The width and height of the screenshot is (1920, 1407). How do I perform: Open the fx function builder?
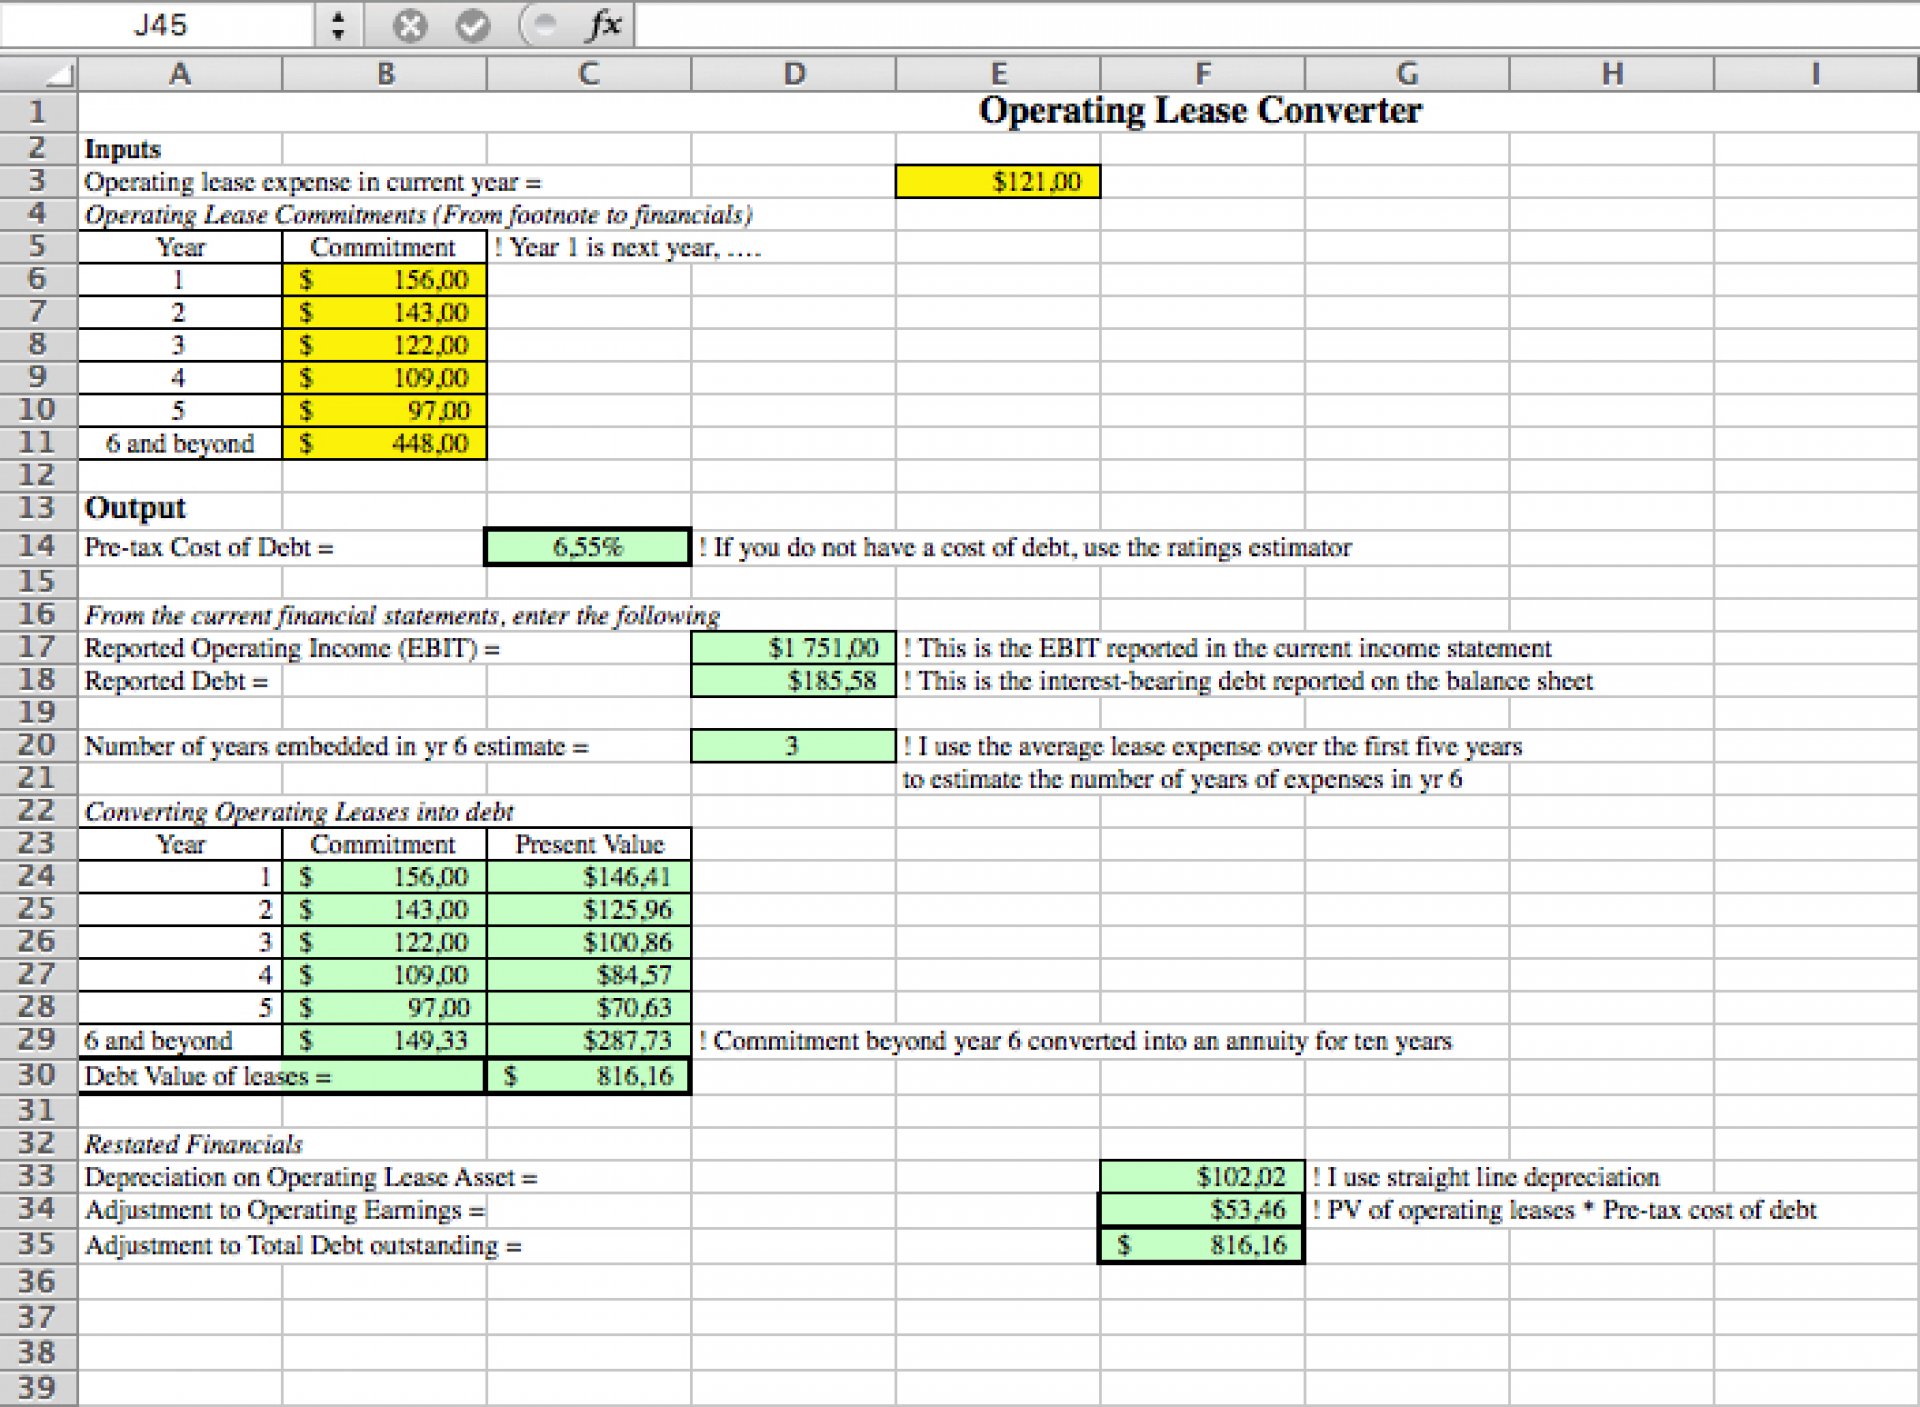(x=604, y=25)
